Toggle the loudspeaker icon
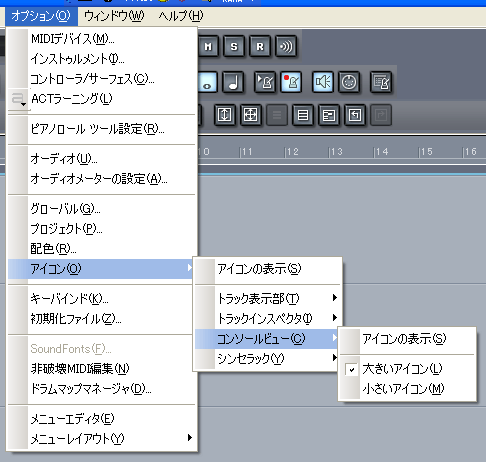Image resolution: width=486 pixels, height=462 pixels. click(323, 82)
